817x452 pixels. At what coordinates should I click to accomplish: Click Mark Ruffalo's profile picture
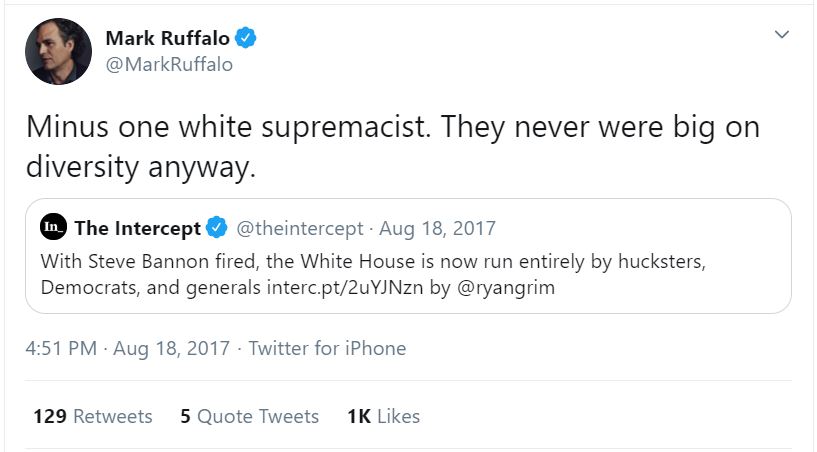coord(58,52)
